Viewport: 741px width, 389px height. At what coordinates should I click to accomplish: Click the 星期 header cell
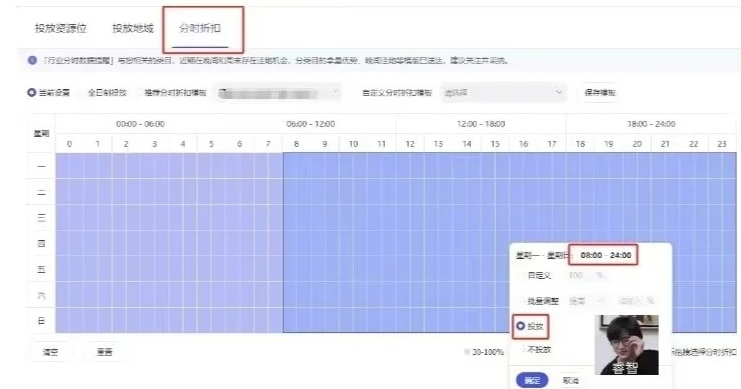pos(41,134)
